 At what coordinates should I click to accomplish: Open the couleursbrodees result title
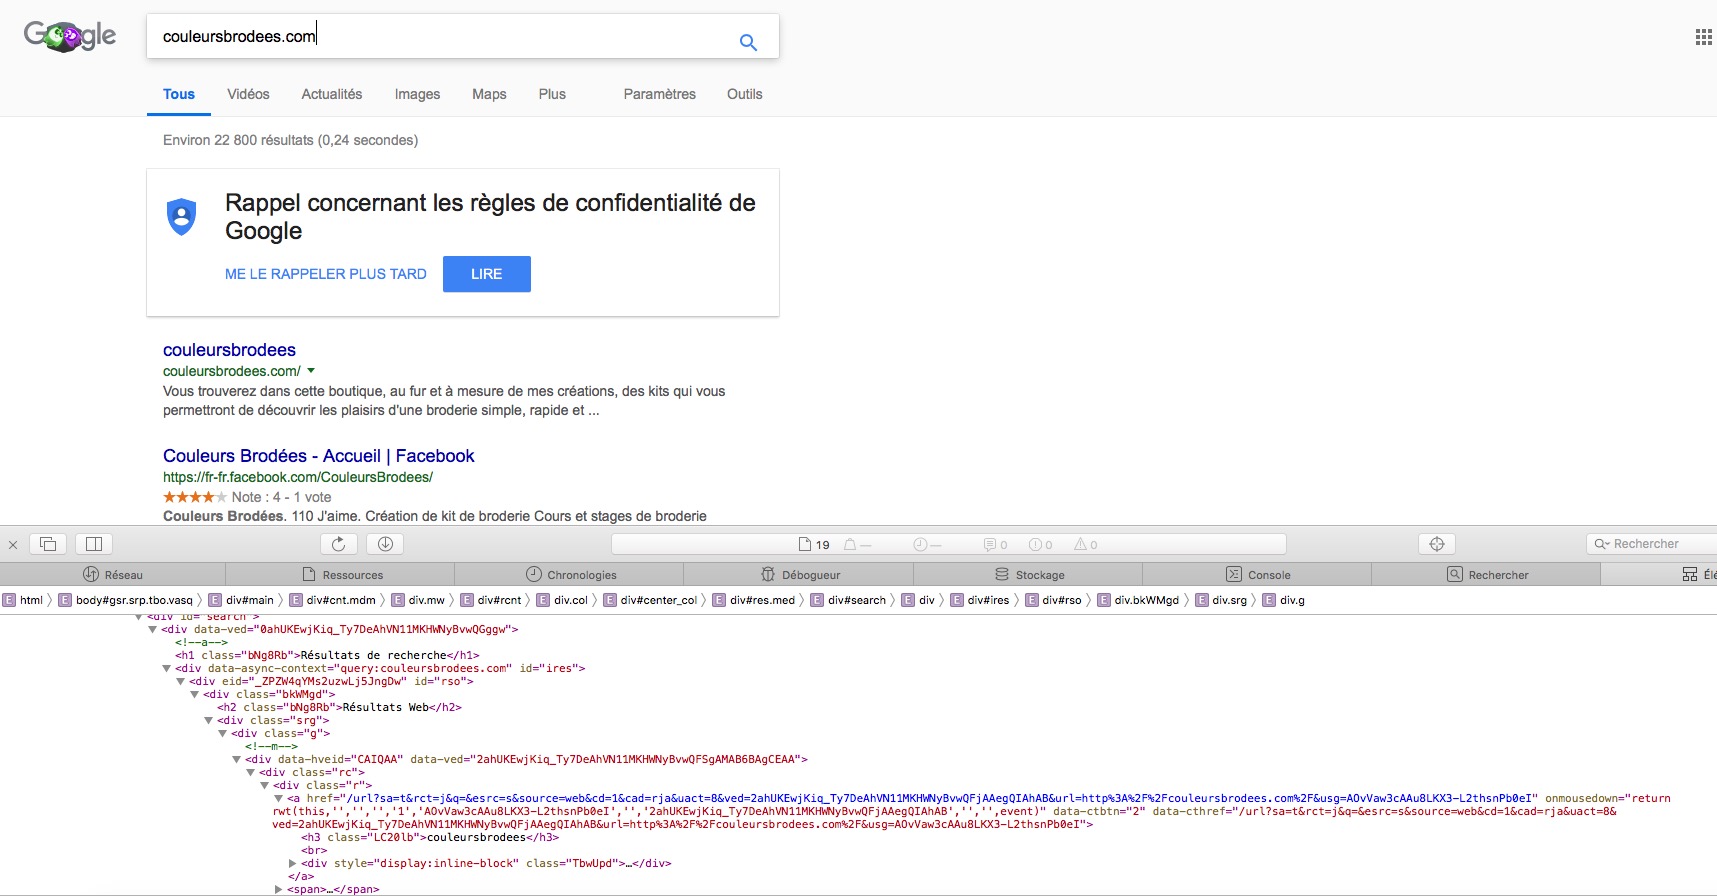[229, 350]
